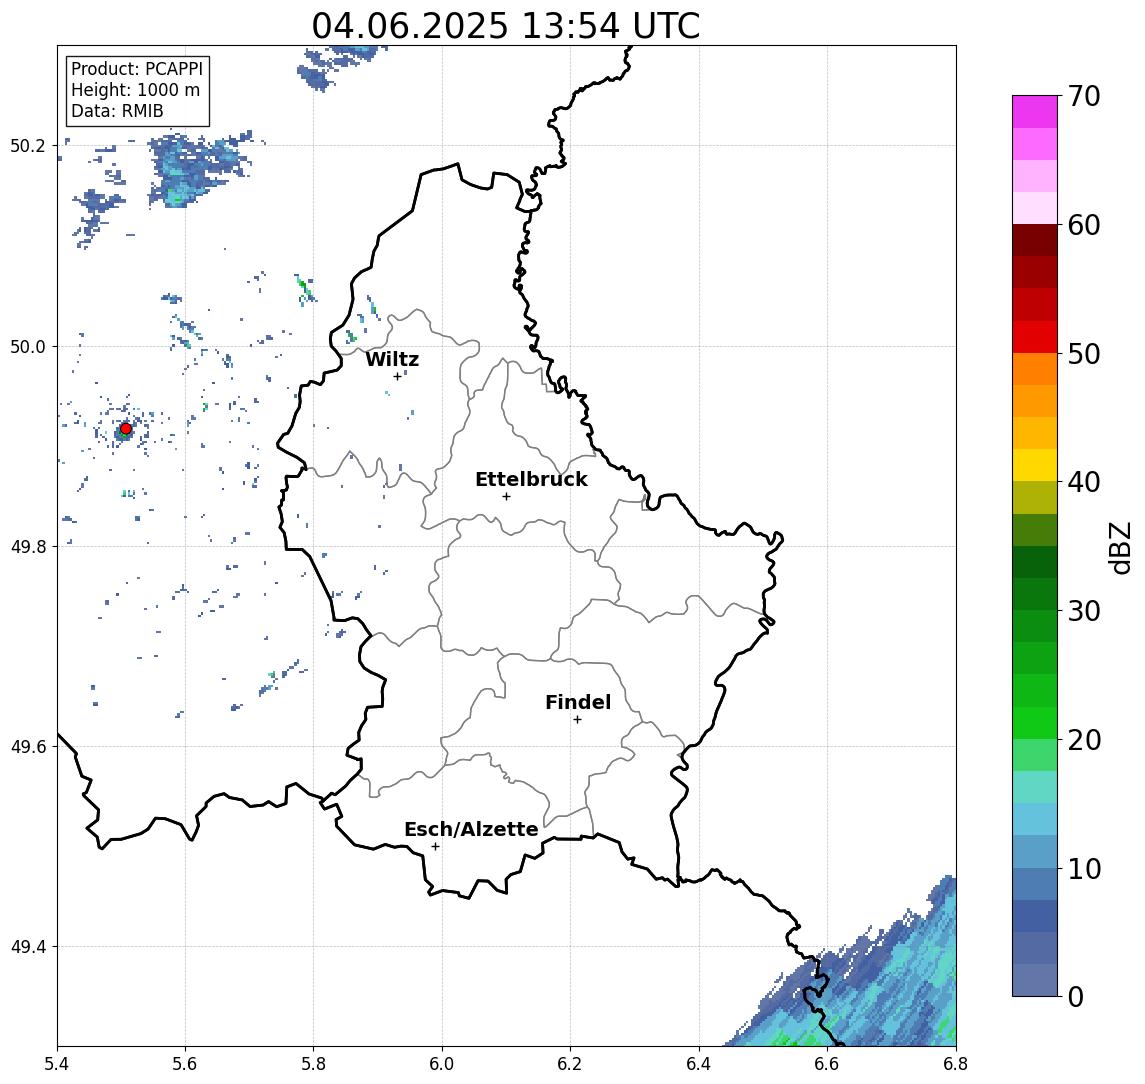
Task: Click the longitude tick label 6.0
Action: click(x=442, y=1064)
